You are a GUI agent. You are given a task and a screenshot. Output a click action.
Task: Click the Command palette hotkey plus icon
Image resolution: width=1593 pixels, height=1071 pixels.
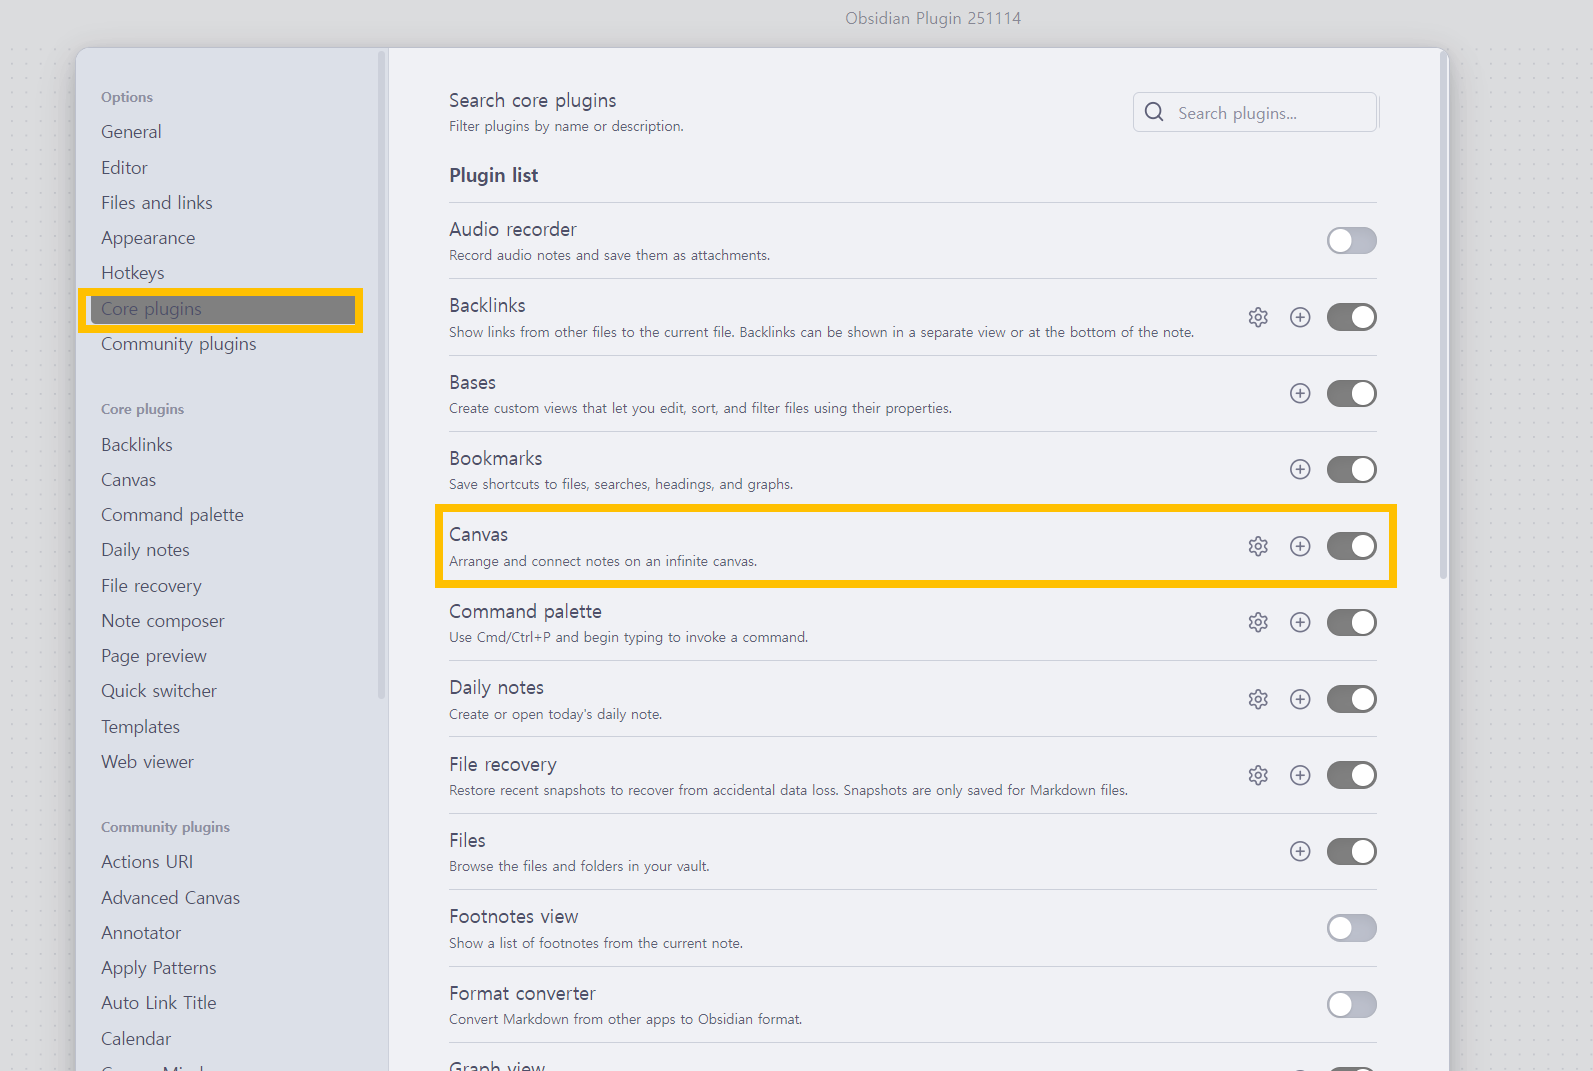tap(1300, 622)
